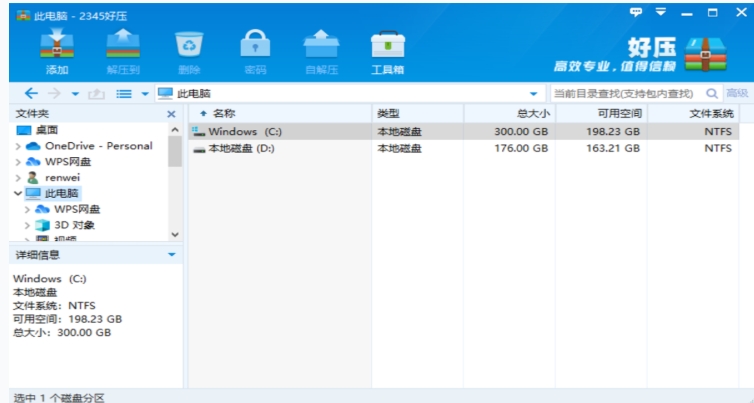
Task: Click the 300.00 GB total size cell
Action: (521, 131)
